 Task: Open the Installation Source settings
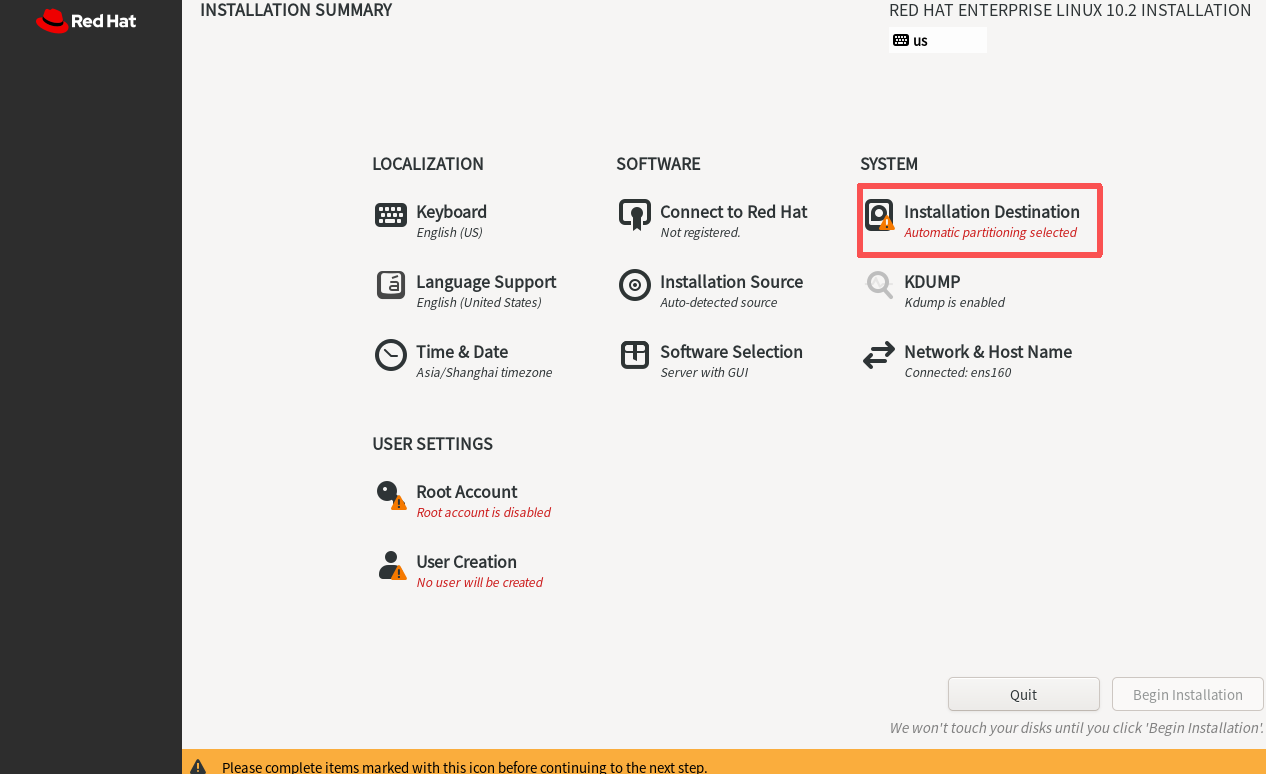coord(711,291)
